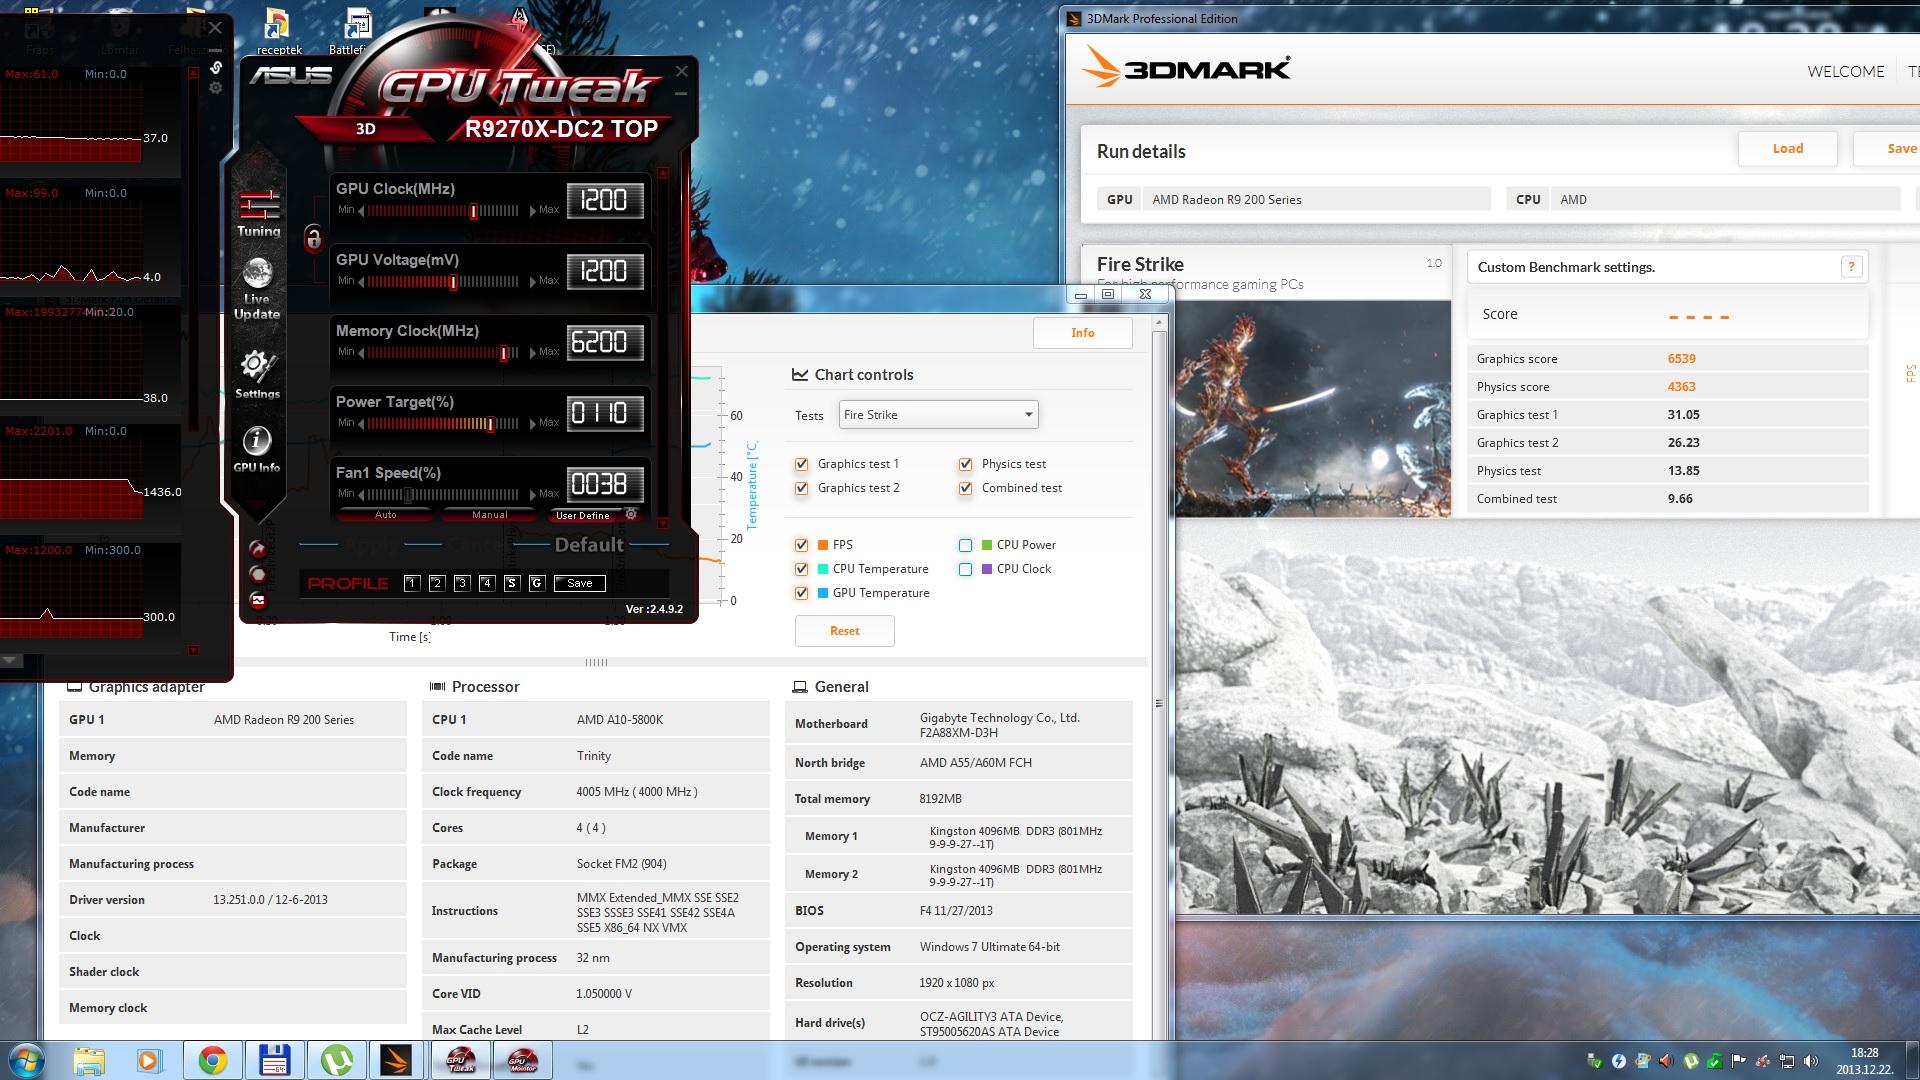Image resolution: width=1920 pixels, height=1080 pixels.
Task: Open the monitor graph icon in GPU Tweak
Action: click(x=258, y=600)
